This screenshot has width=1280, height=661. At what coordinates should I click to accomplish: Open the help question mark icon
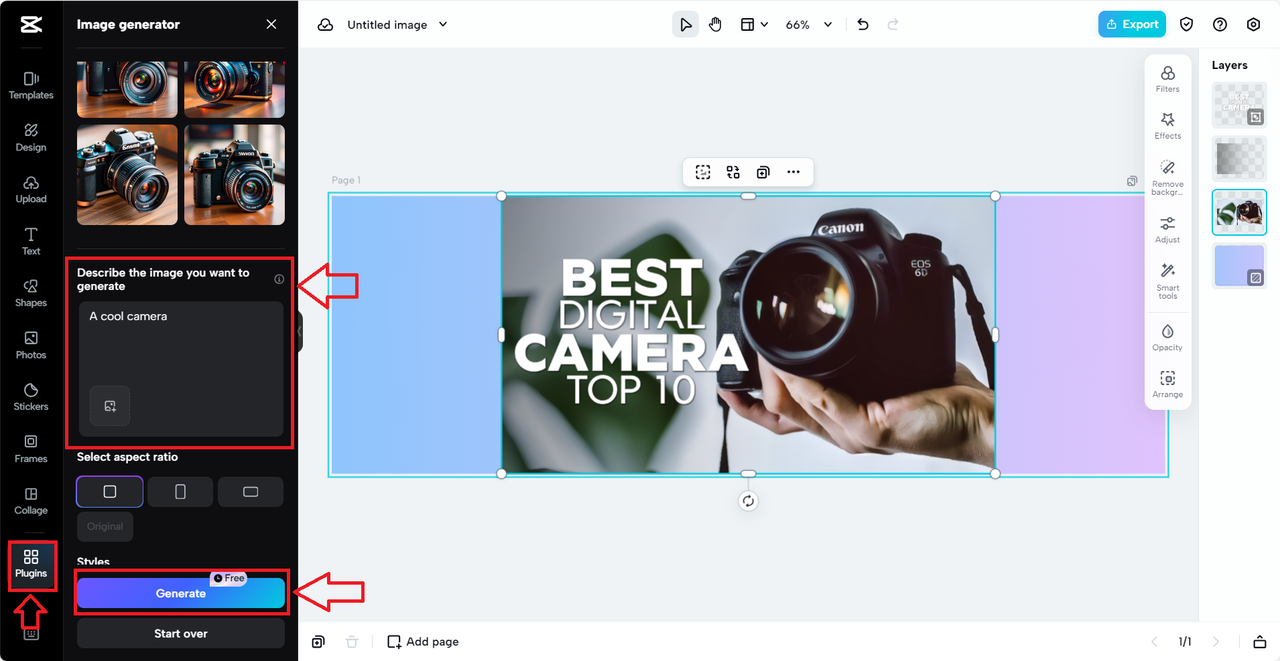(x=1220, y=25)
